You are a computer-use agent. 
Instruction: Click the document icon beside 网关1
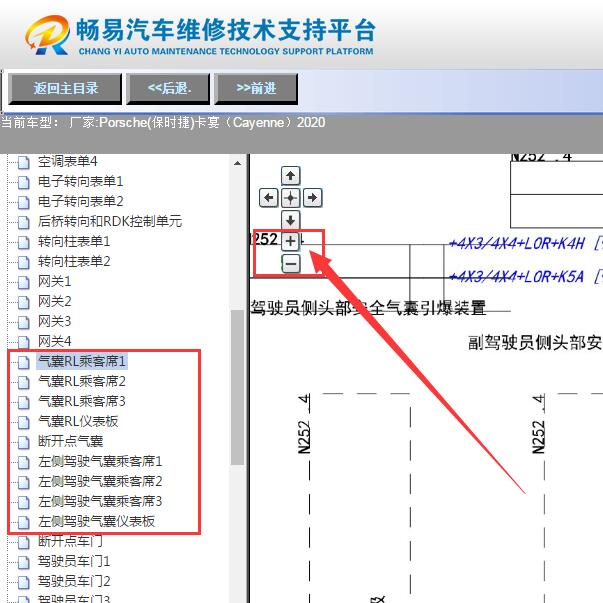(x=23, y=282)
